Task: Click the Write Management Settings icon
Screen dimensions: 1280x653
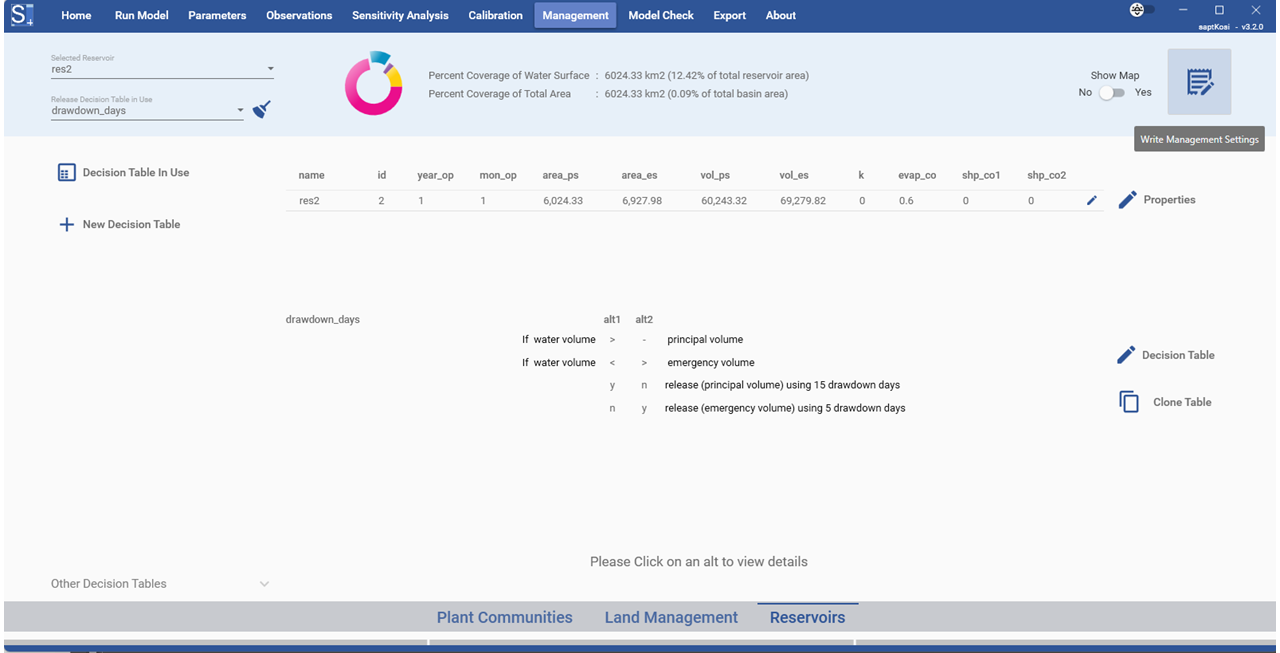Action: [1199, 82]
